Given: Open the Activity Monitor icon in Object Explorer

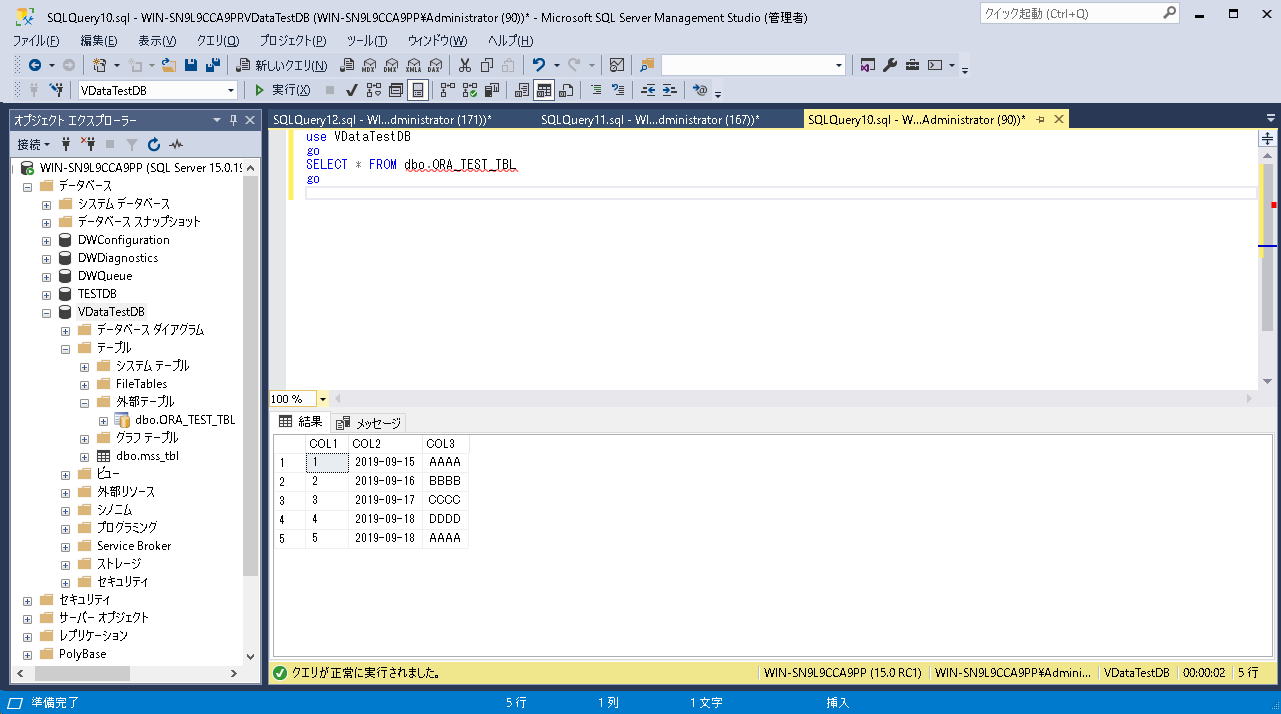Looking at the screenshot, I should coord(176,144).
